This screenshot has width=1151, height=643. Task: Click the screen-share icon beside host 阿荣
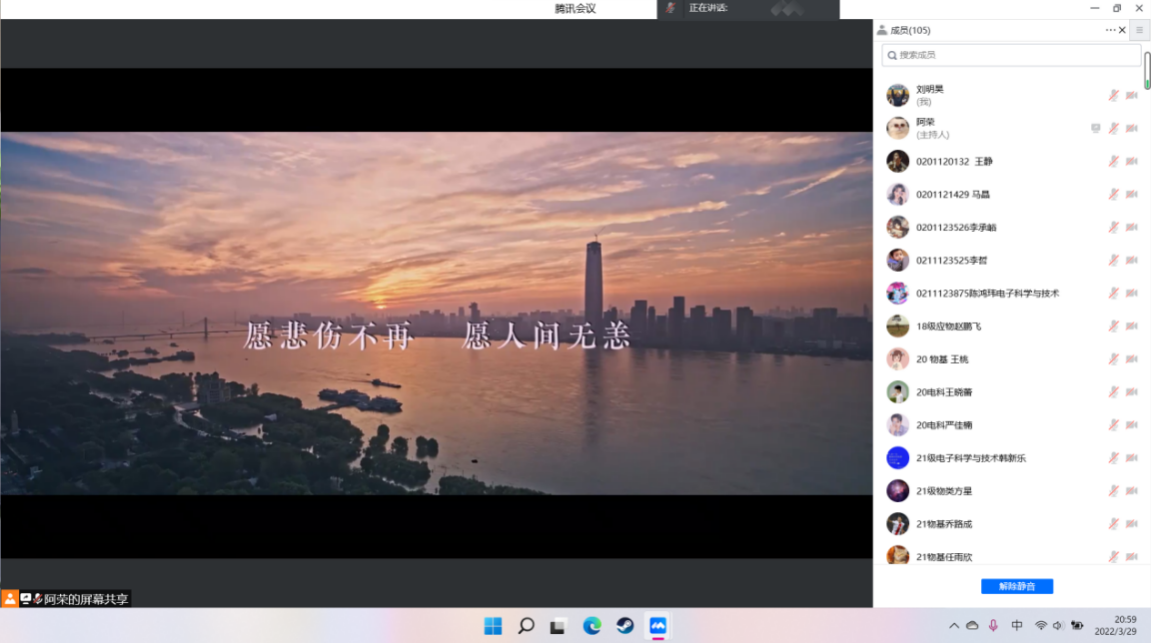pyautogui.click(x=1096, y=128)
